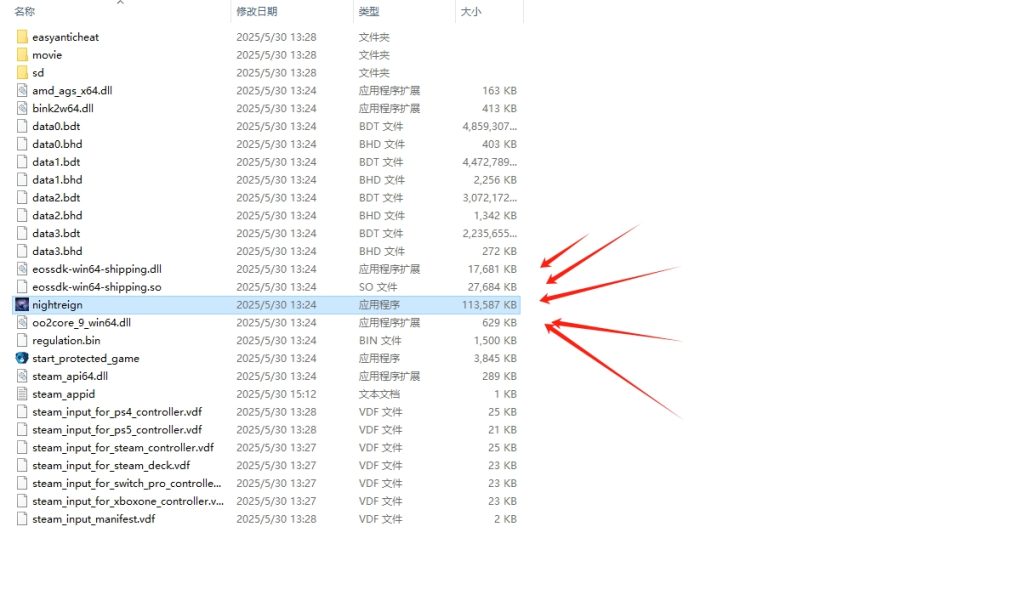The width and height of the screenshot is (1024, 606).
Task: Click the start_protected_game application icon
Action: point(22,359)
